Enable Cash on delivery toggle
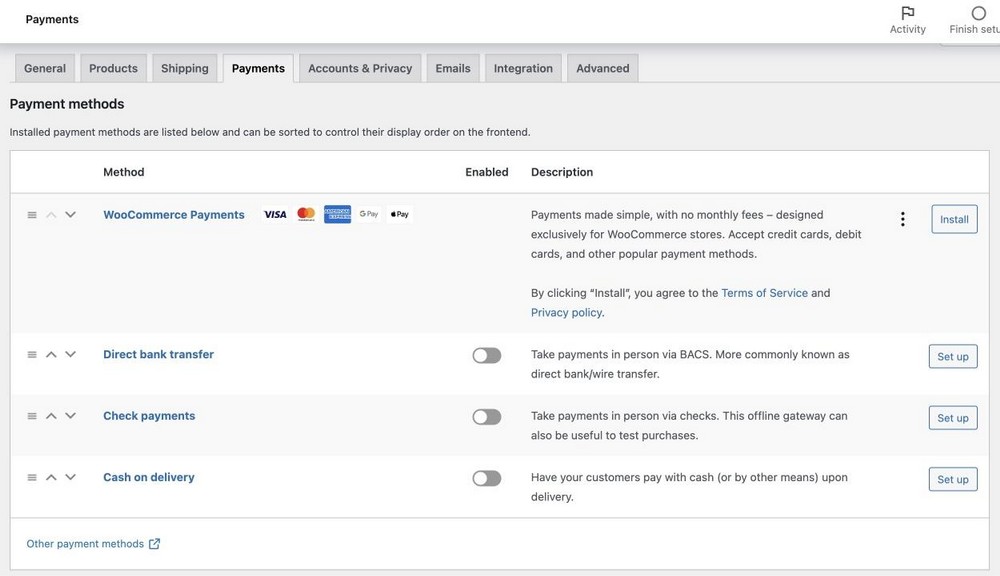 tap(487, 478)
